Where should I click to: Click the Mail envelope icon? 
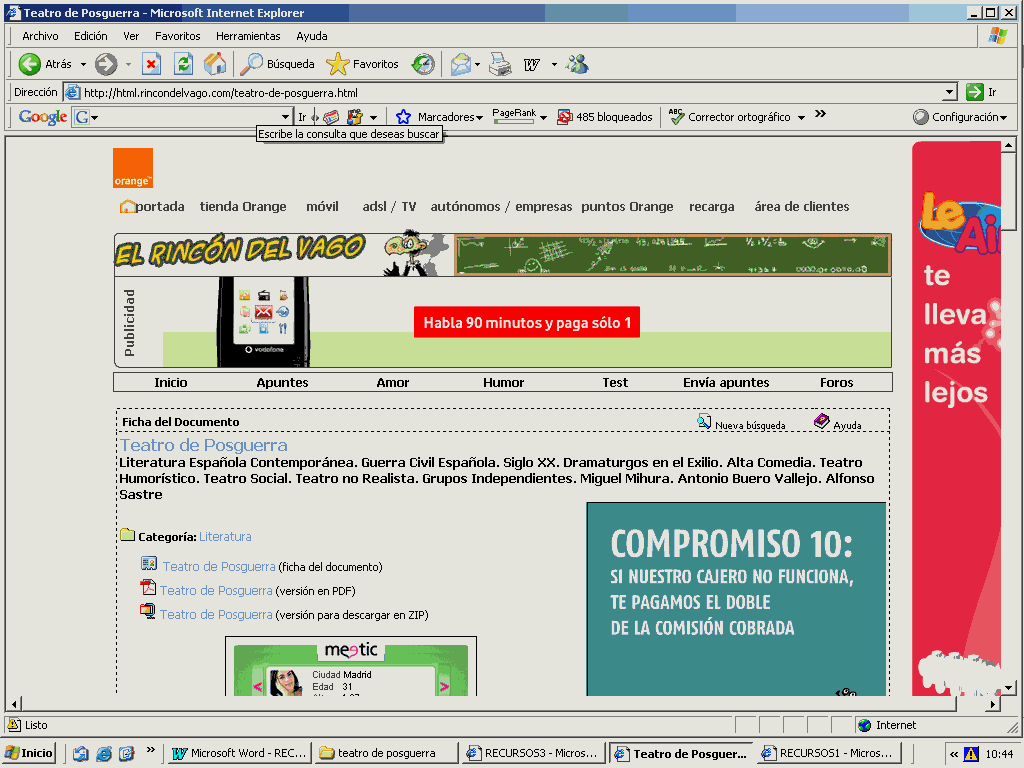coord(460,64)
